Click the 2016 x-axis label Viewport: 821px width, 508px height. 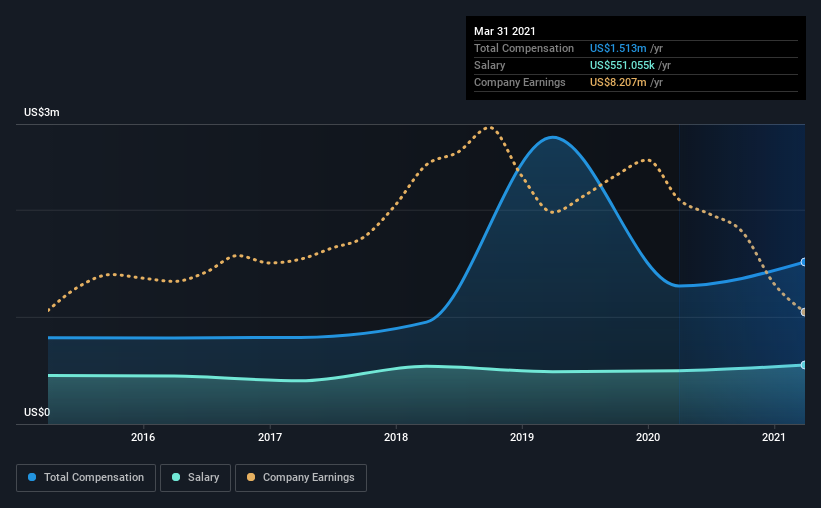pos(143,437)
